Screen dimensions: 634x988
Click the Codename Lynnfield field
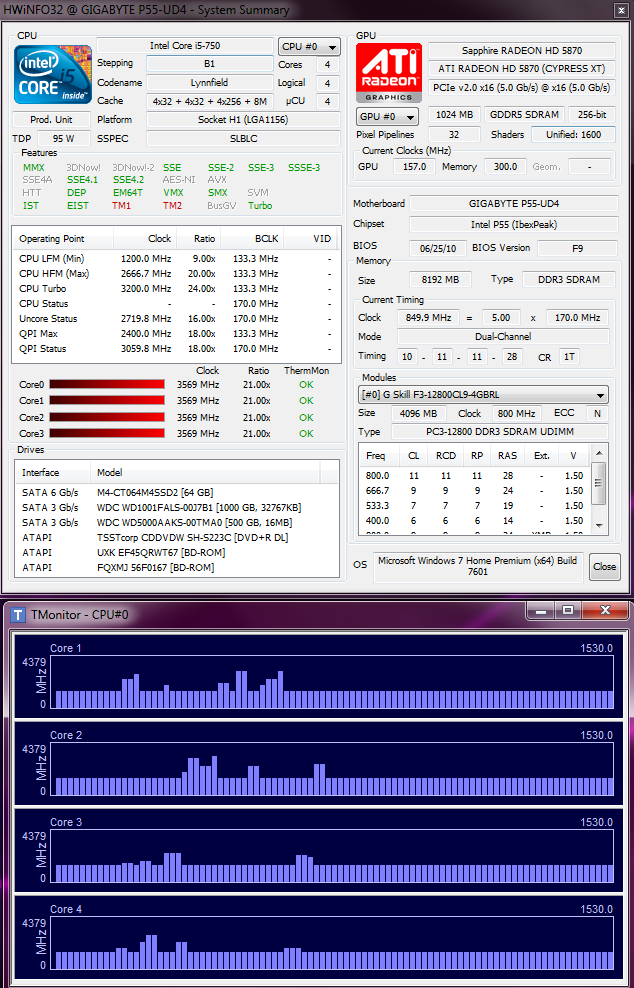pos(210,83)
